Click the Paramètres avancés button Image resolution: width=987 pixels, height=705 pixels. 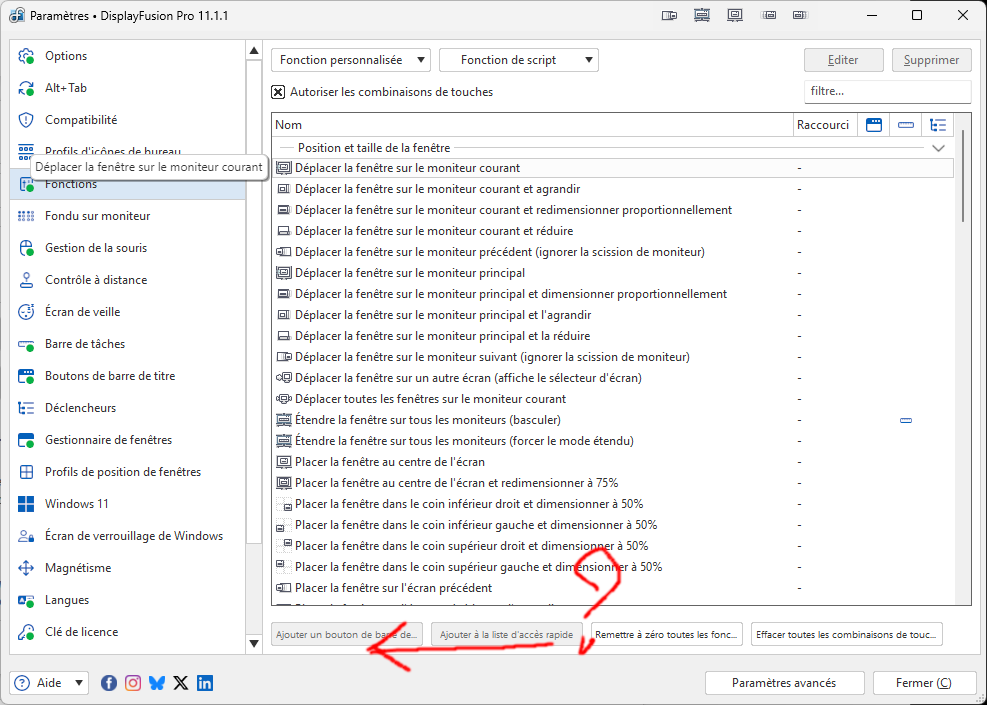pyautogui.click(x=784, y=683)
